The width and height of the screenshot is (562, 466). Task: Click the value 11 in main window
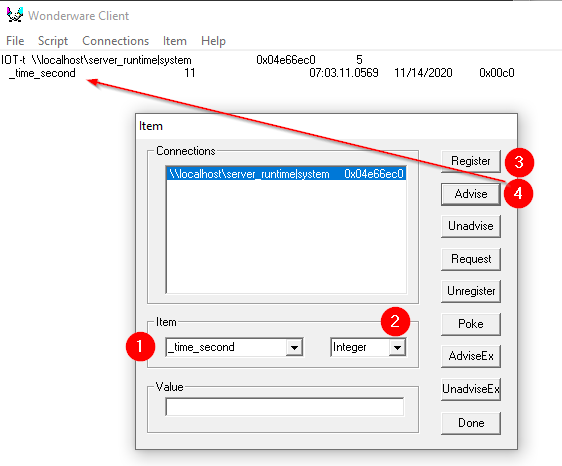(190, 73)
